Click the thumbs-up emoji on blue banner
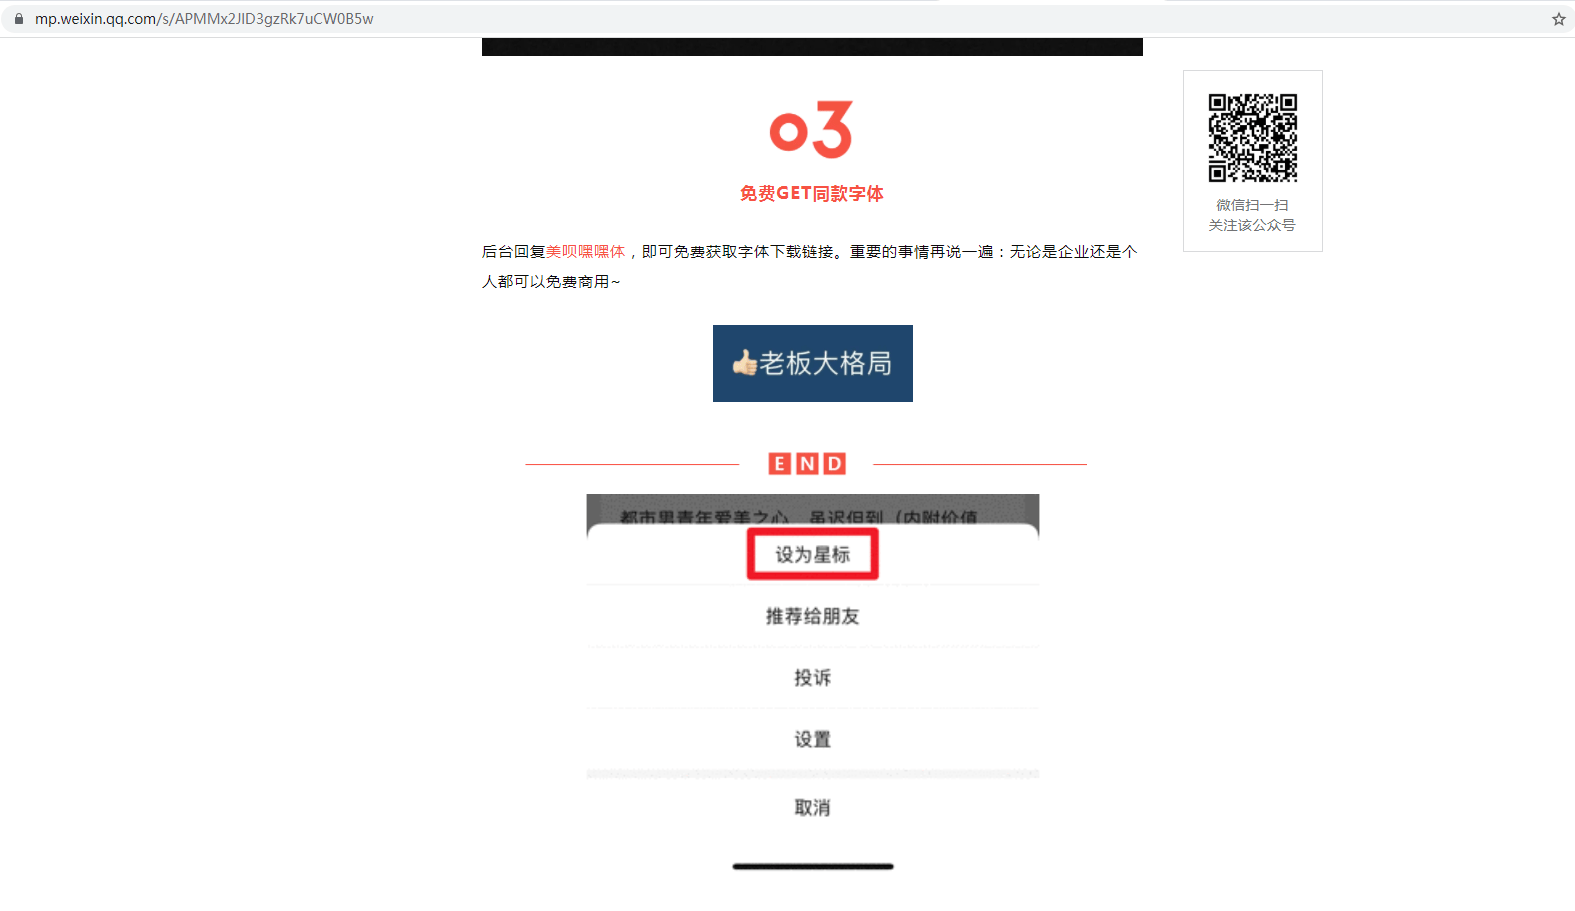The height and width of the screenshot is (911, 1575). 744,363
